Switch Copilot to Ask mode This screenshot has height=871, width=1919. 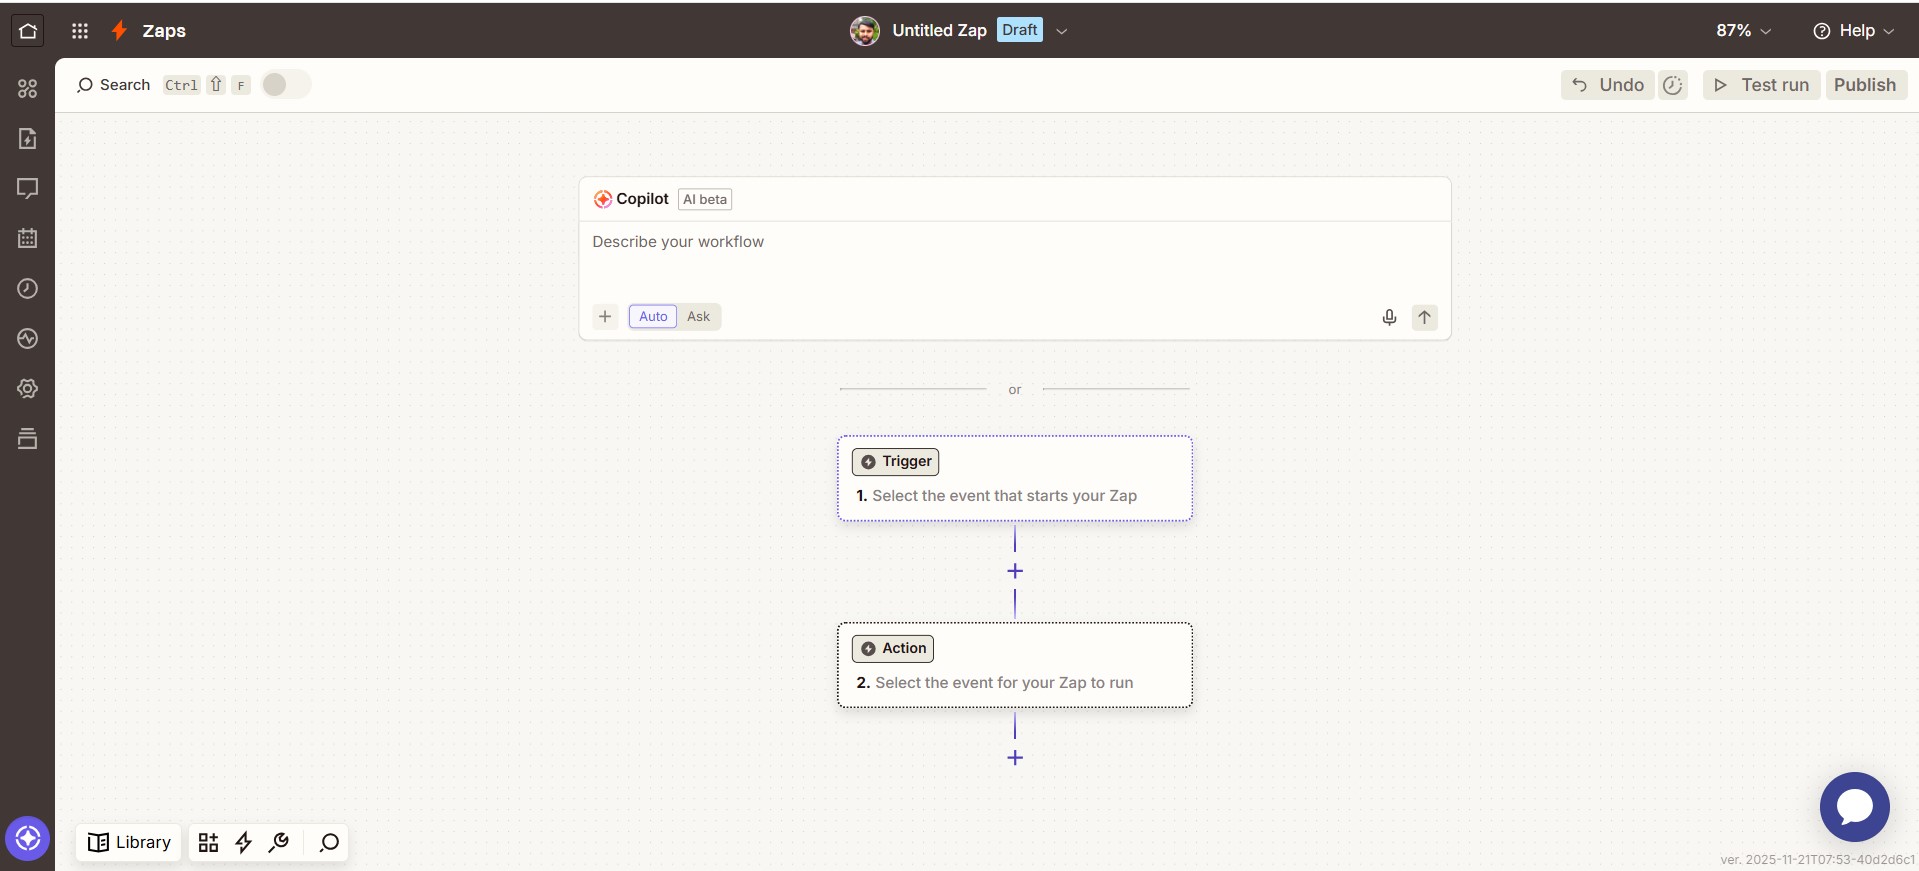click(x=698, y=317)
